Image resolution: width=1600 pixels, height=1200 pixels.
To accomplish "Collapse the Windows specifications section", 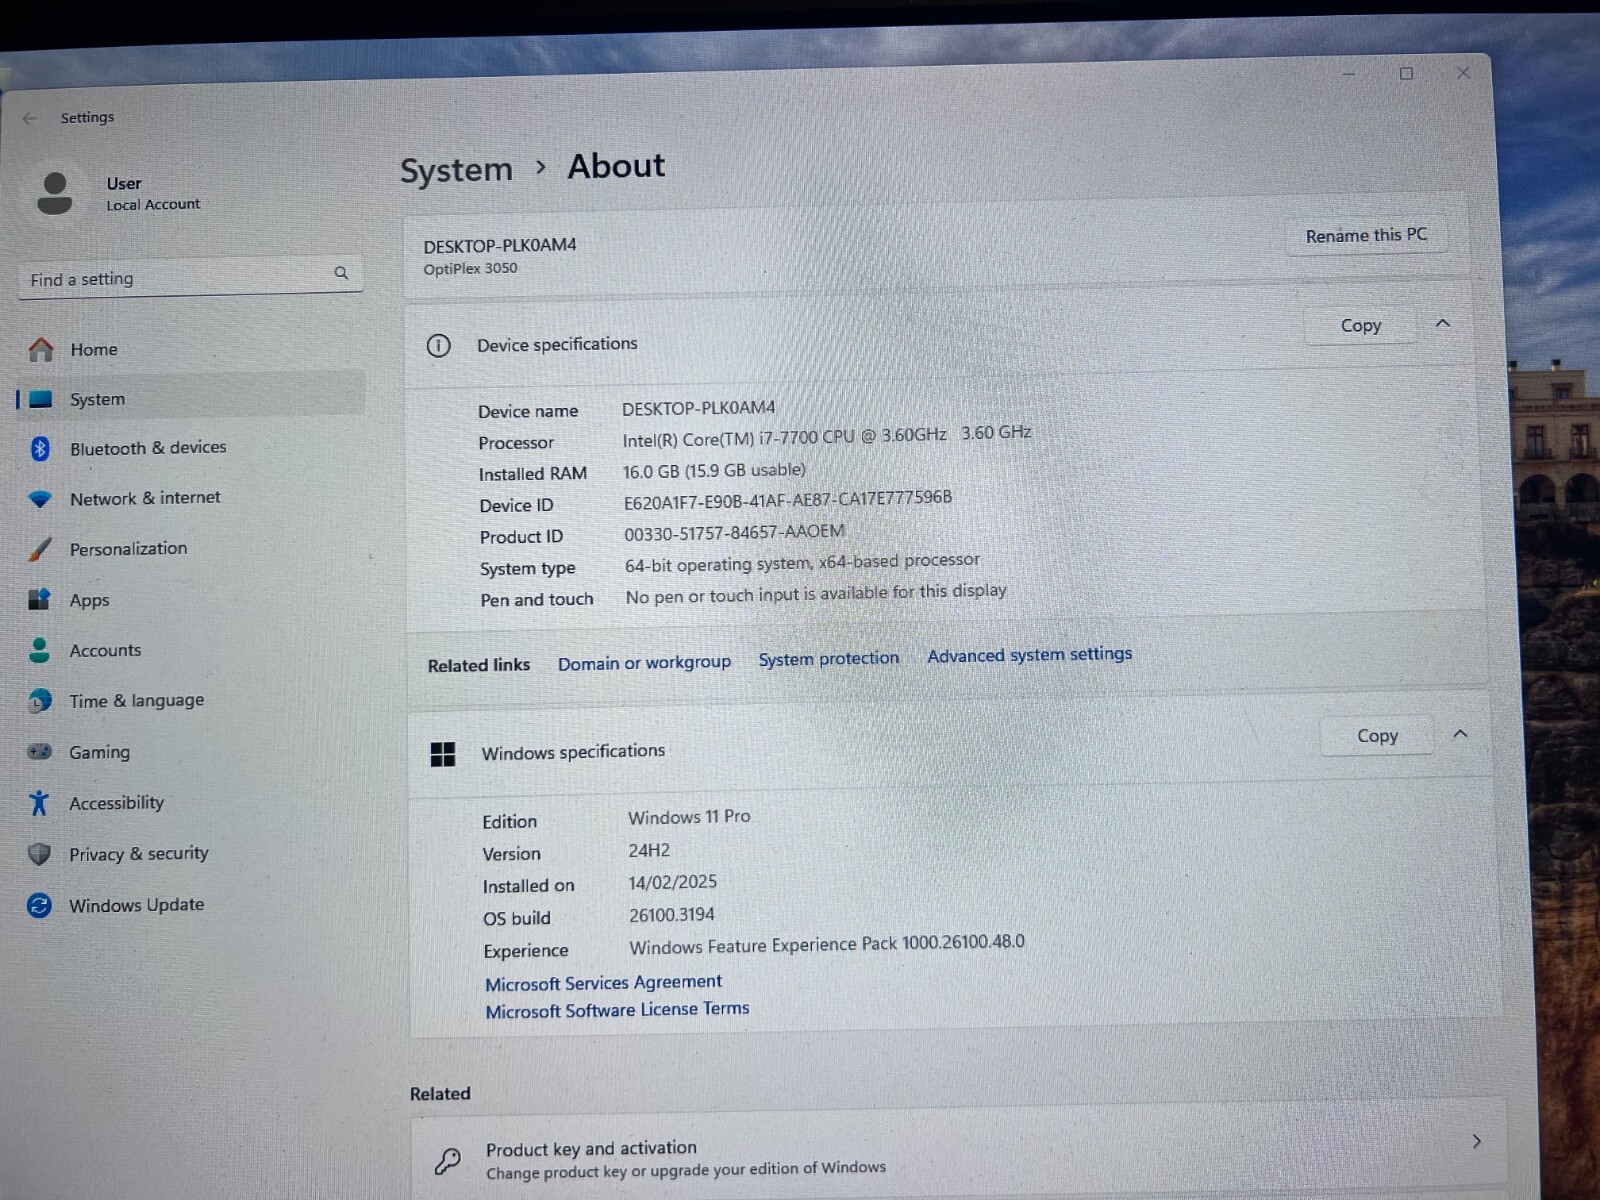I will (1460, 734).
